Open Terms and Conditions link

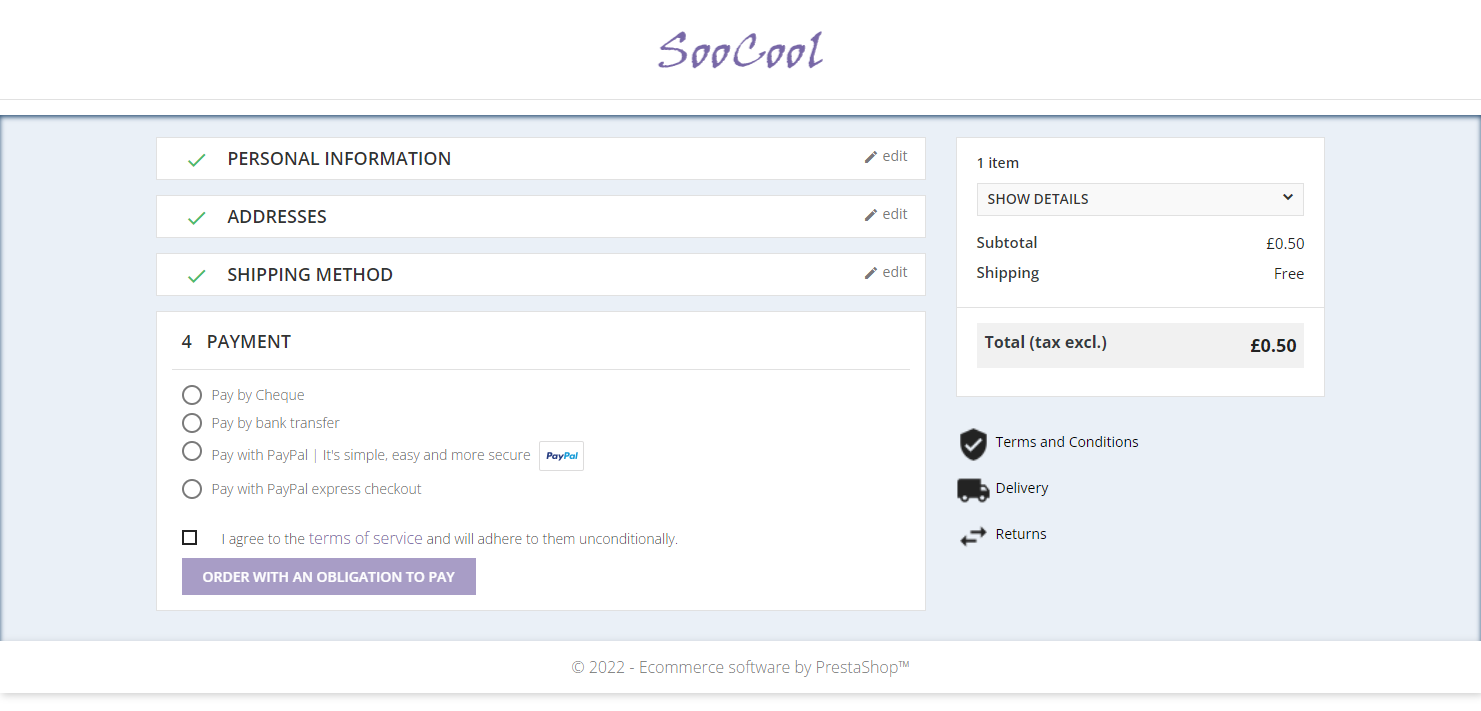click(x=1067, y=442)
